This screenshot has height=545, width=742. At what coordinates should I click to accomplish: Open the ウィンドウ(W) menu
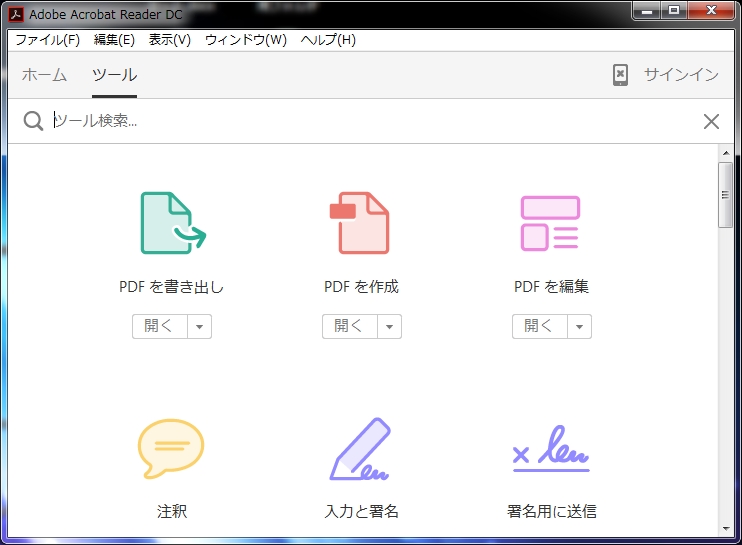(x=246, y=40)
